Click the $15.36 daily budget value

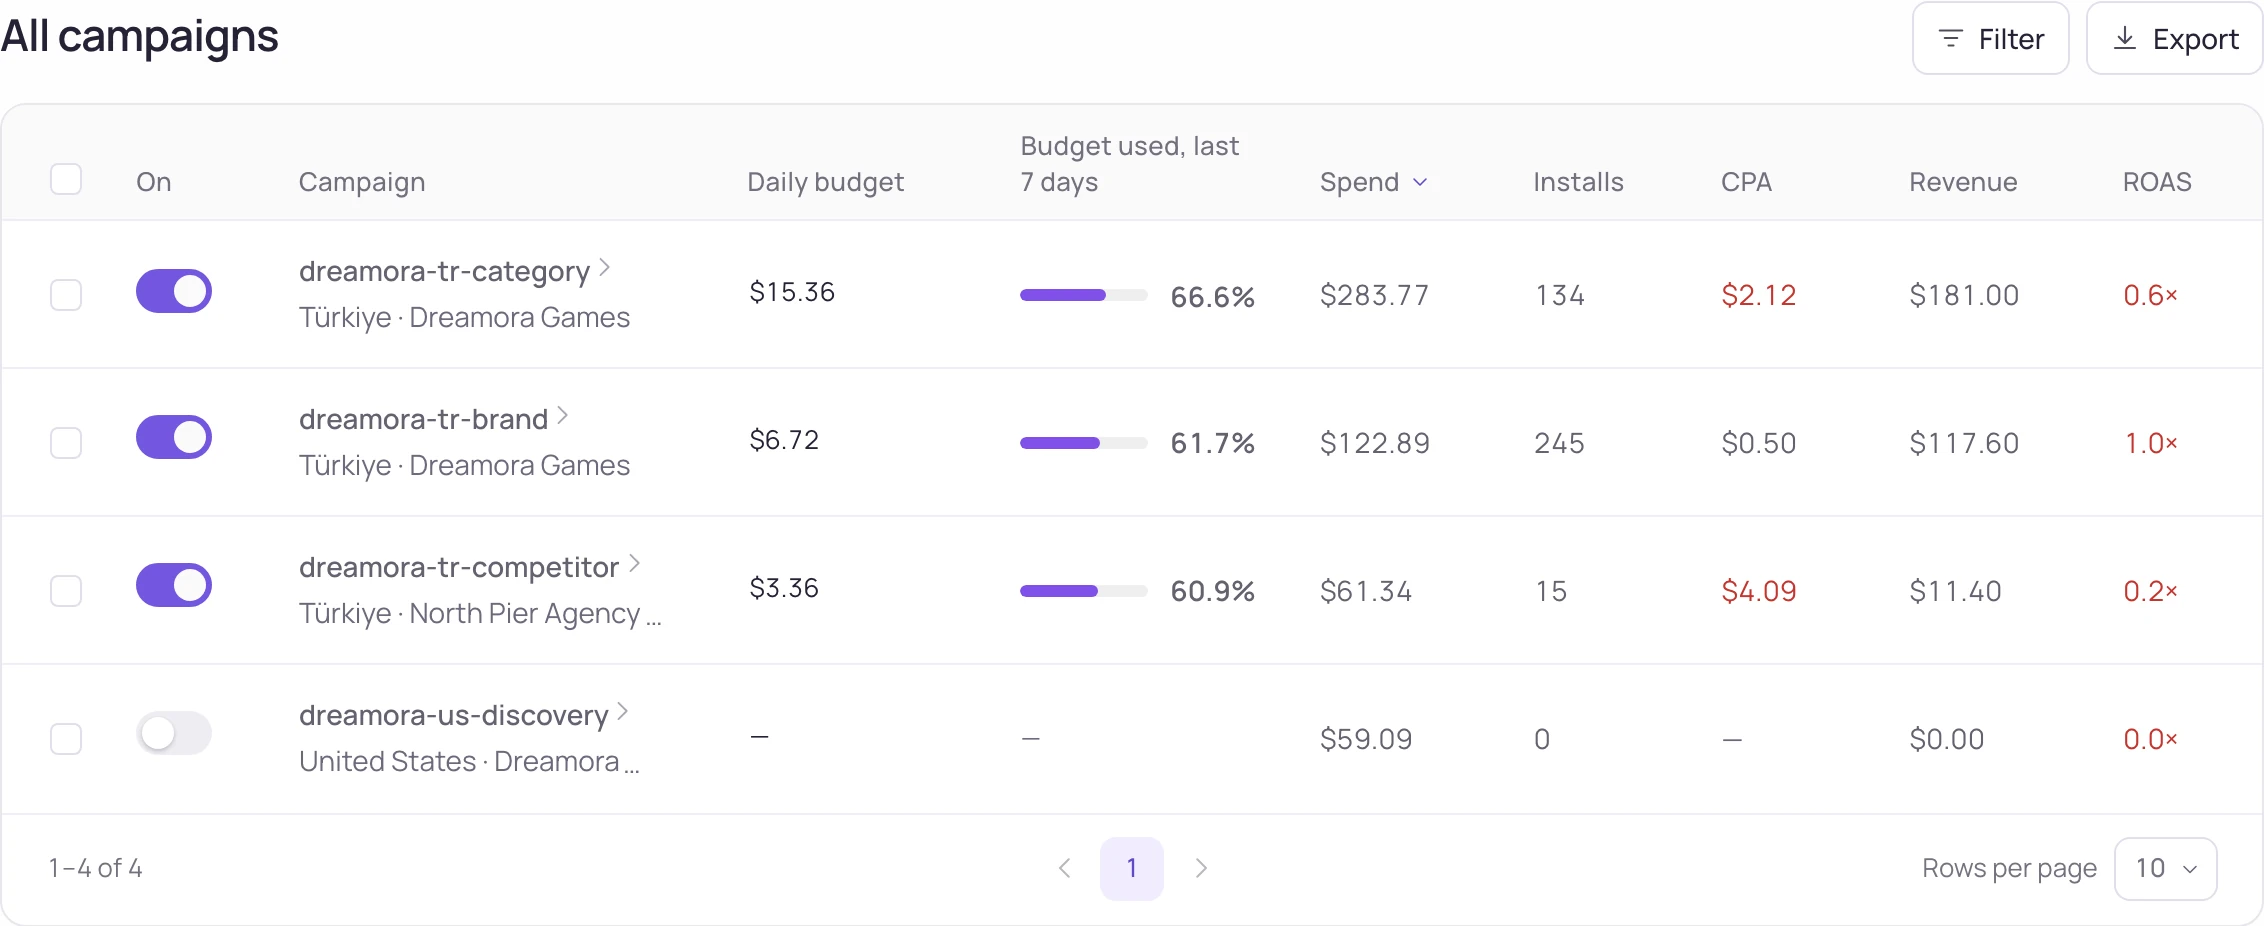792,292
